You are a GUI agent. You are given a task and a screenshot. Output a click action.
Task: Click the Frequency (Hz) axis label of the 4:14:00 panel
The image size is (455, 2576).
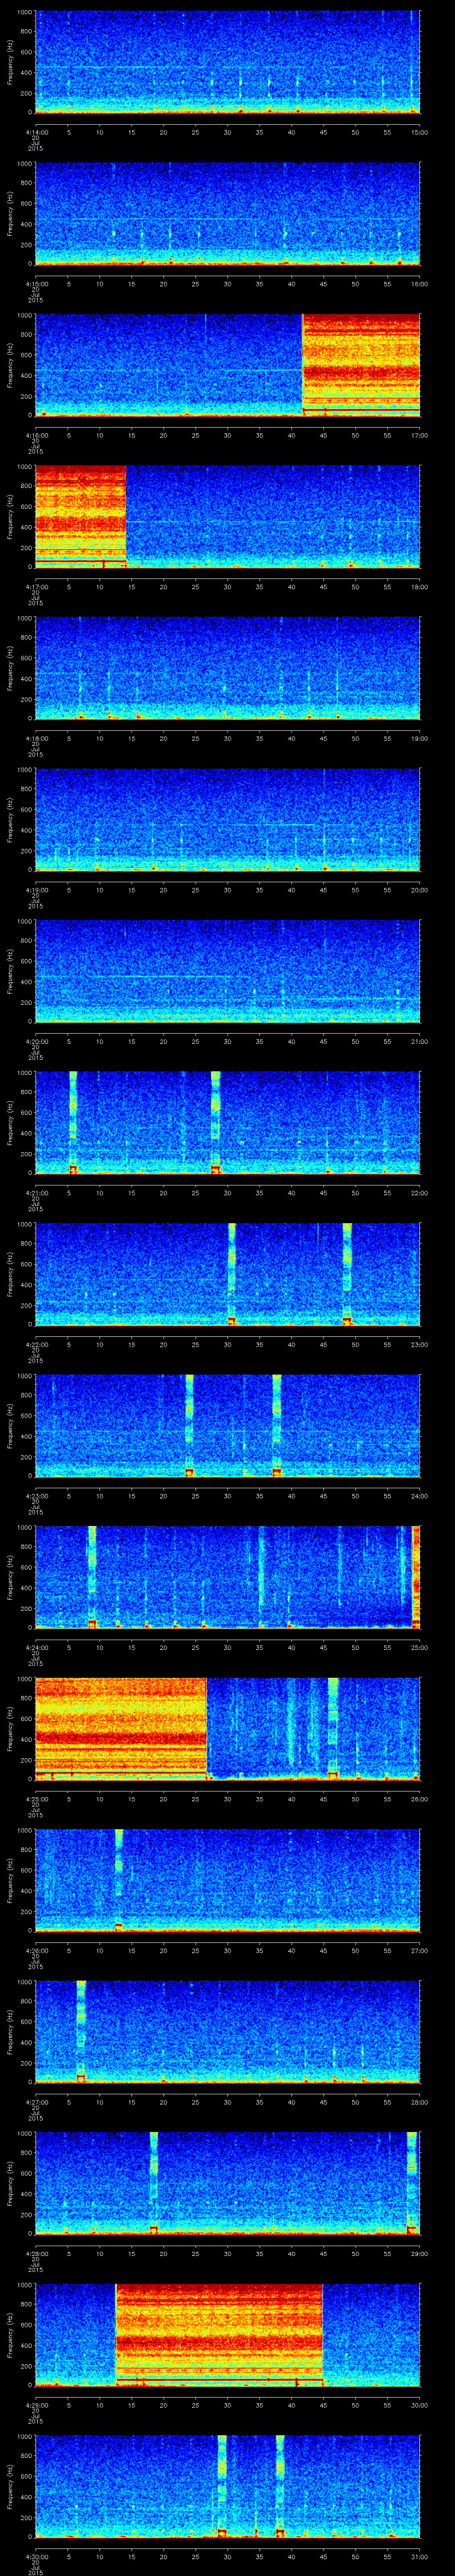(10, 62)
